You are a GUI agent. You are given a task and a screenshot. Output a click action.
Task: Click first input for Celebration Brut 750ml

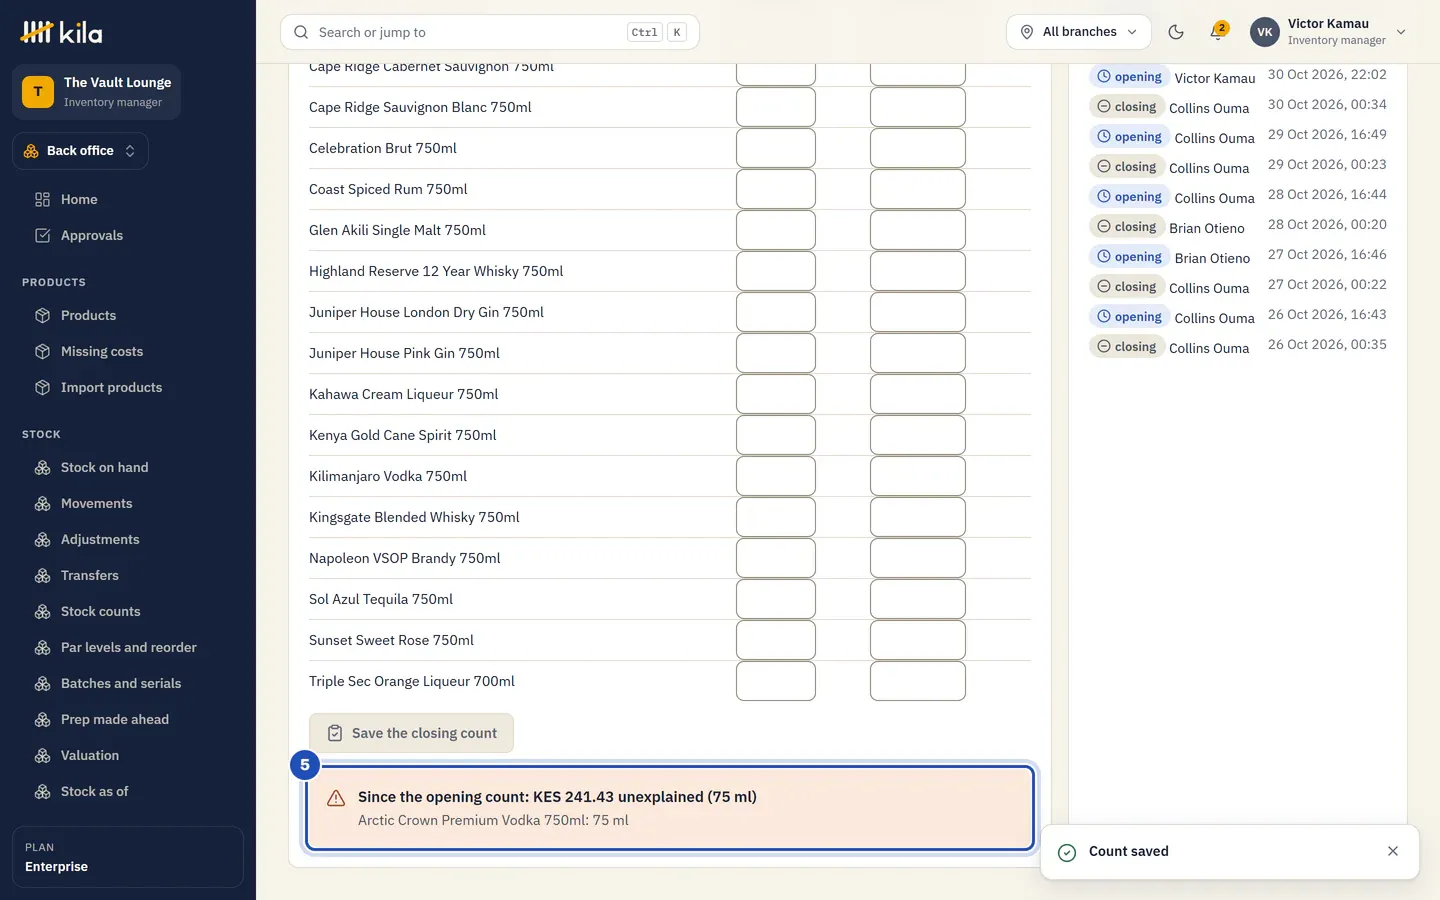pyautogui.click(x=776, y=148)
